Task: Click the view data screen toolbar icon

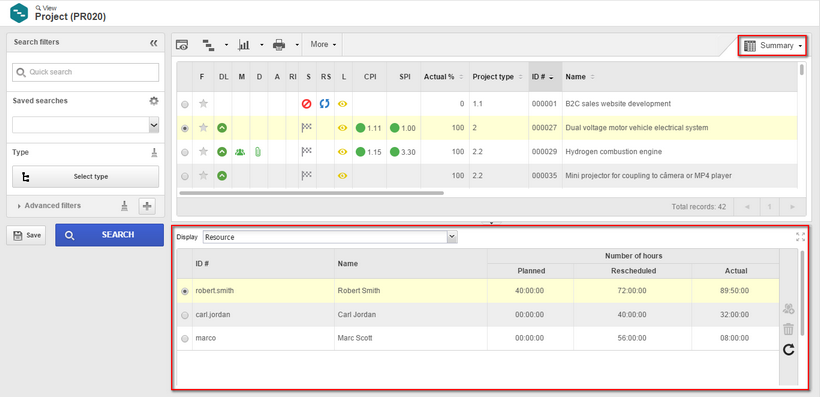Action: 182,45
